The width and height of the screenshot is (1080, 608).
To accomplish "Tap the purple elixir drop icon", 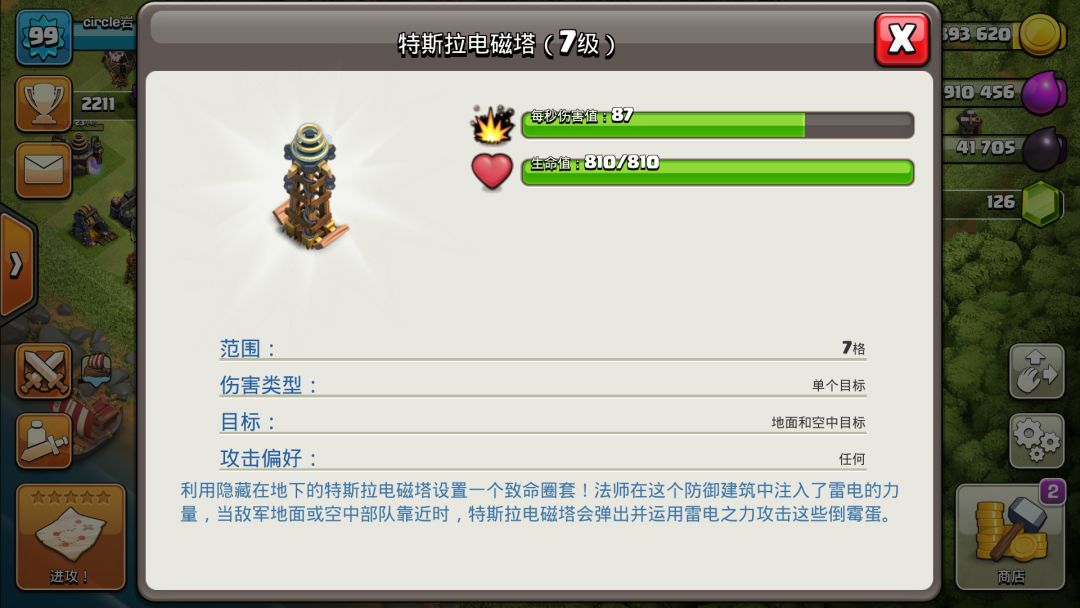I will [1042, 93].
